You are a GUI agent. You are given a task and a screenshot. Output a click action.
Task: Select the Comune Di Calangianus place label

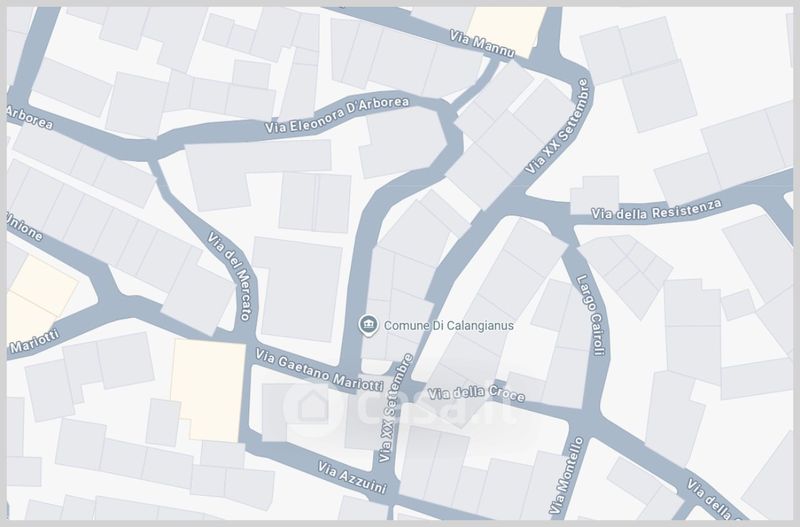(448, 325)
